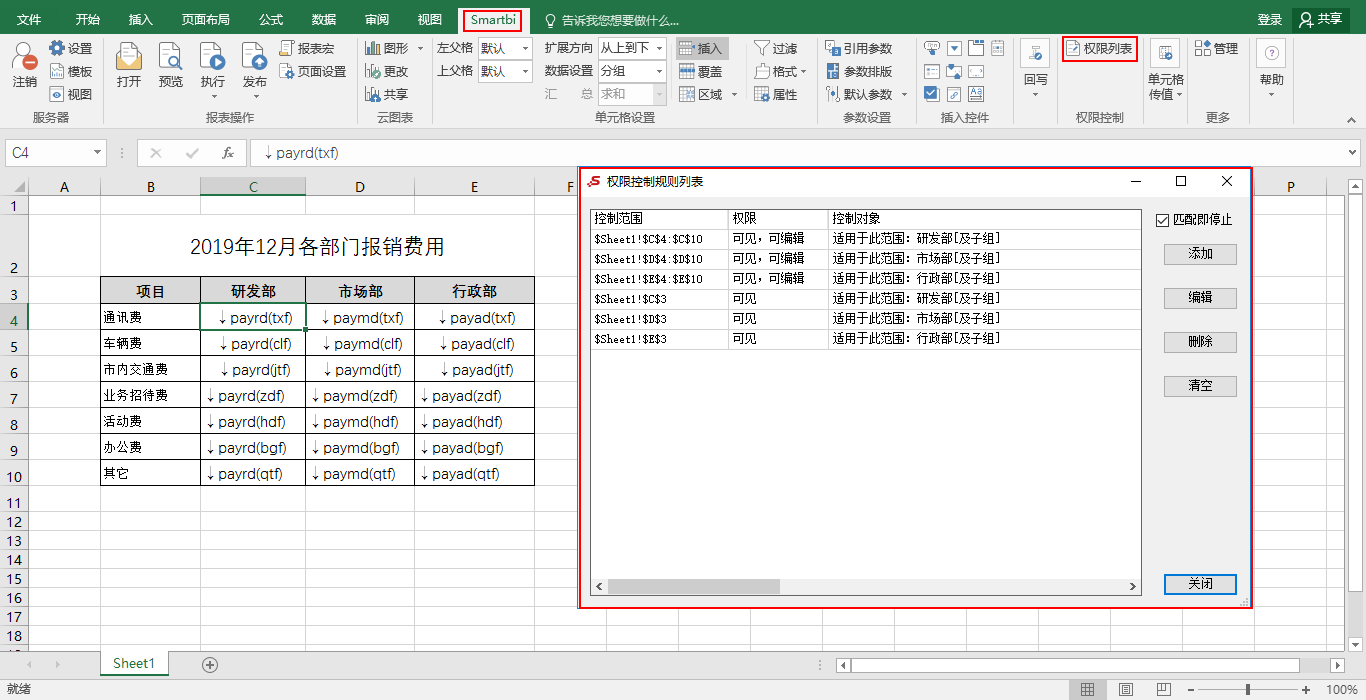Switch to page break preview

(1163, 690)
